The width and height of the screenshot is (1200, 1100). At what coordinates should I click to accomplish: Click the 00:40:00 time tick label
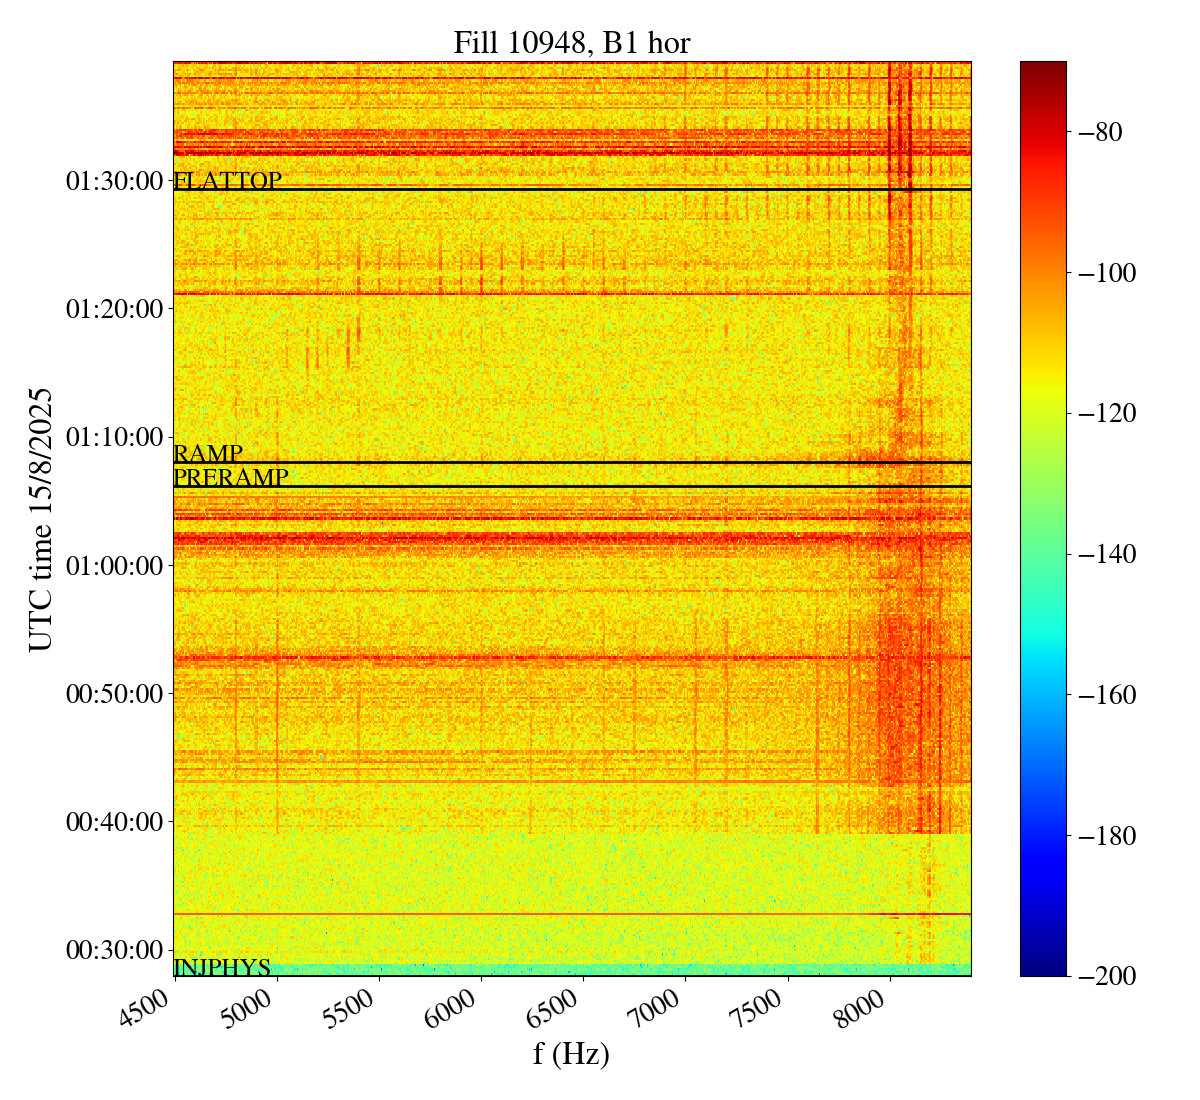114,822
